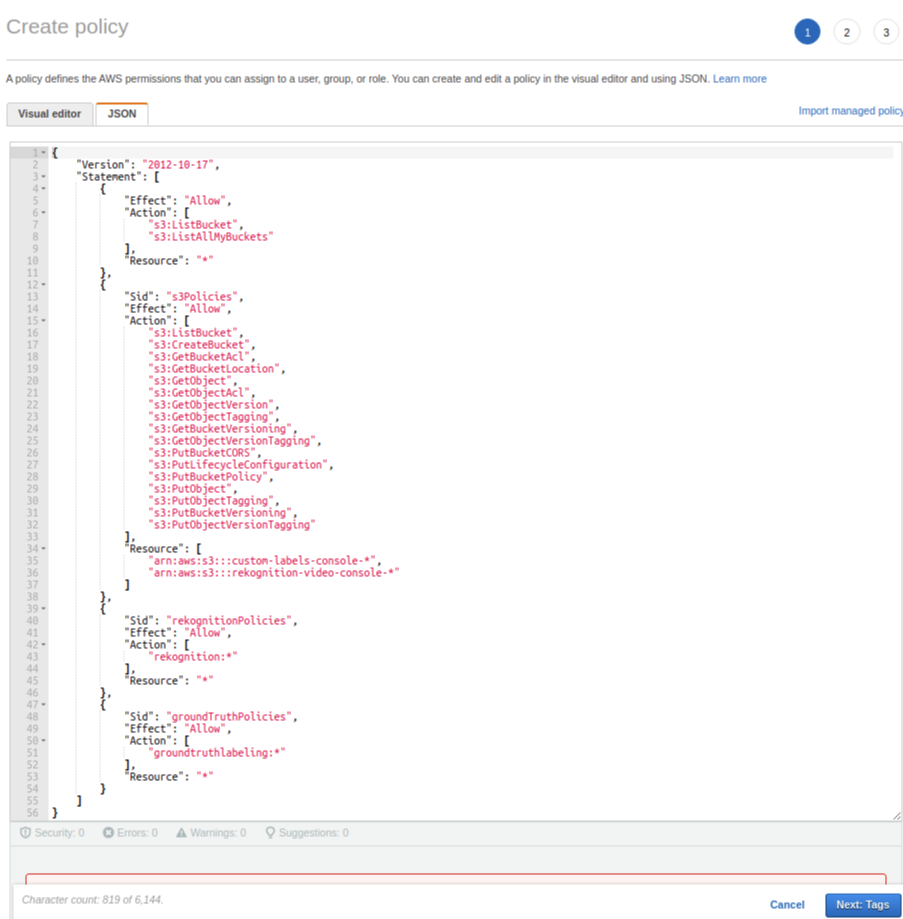Click the "rekognitionPolicies" Sid value
903x919 pixels.
point(229,621)
